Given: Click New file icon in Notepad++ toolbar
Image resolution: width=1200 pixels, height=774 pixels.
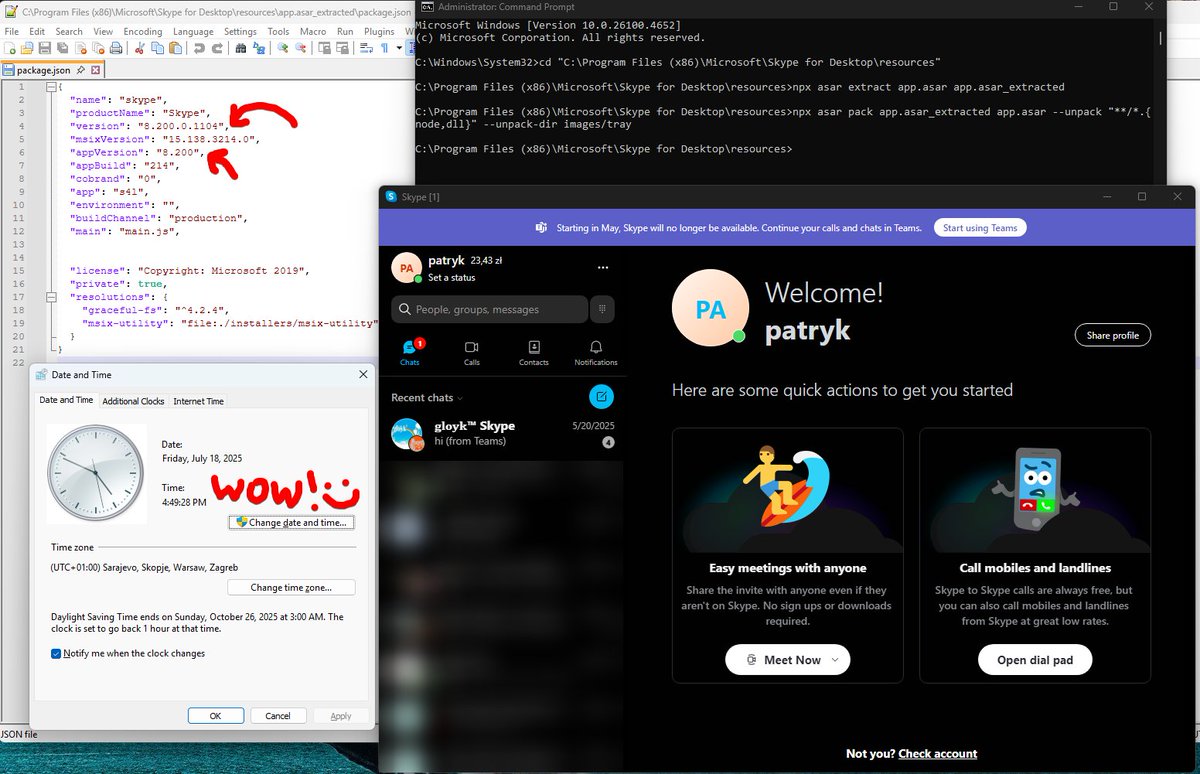Looking at the screenshot, I should point(10,48).
